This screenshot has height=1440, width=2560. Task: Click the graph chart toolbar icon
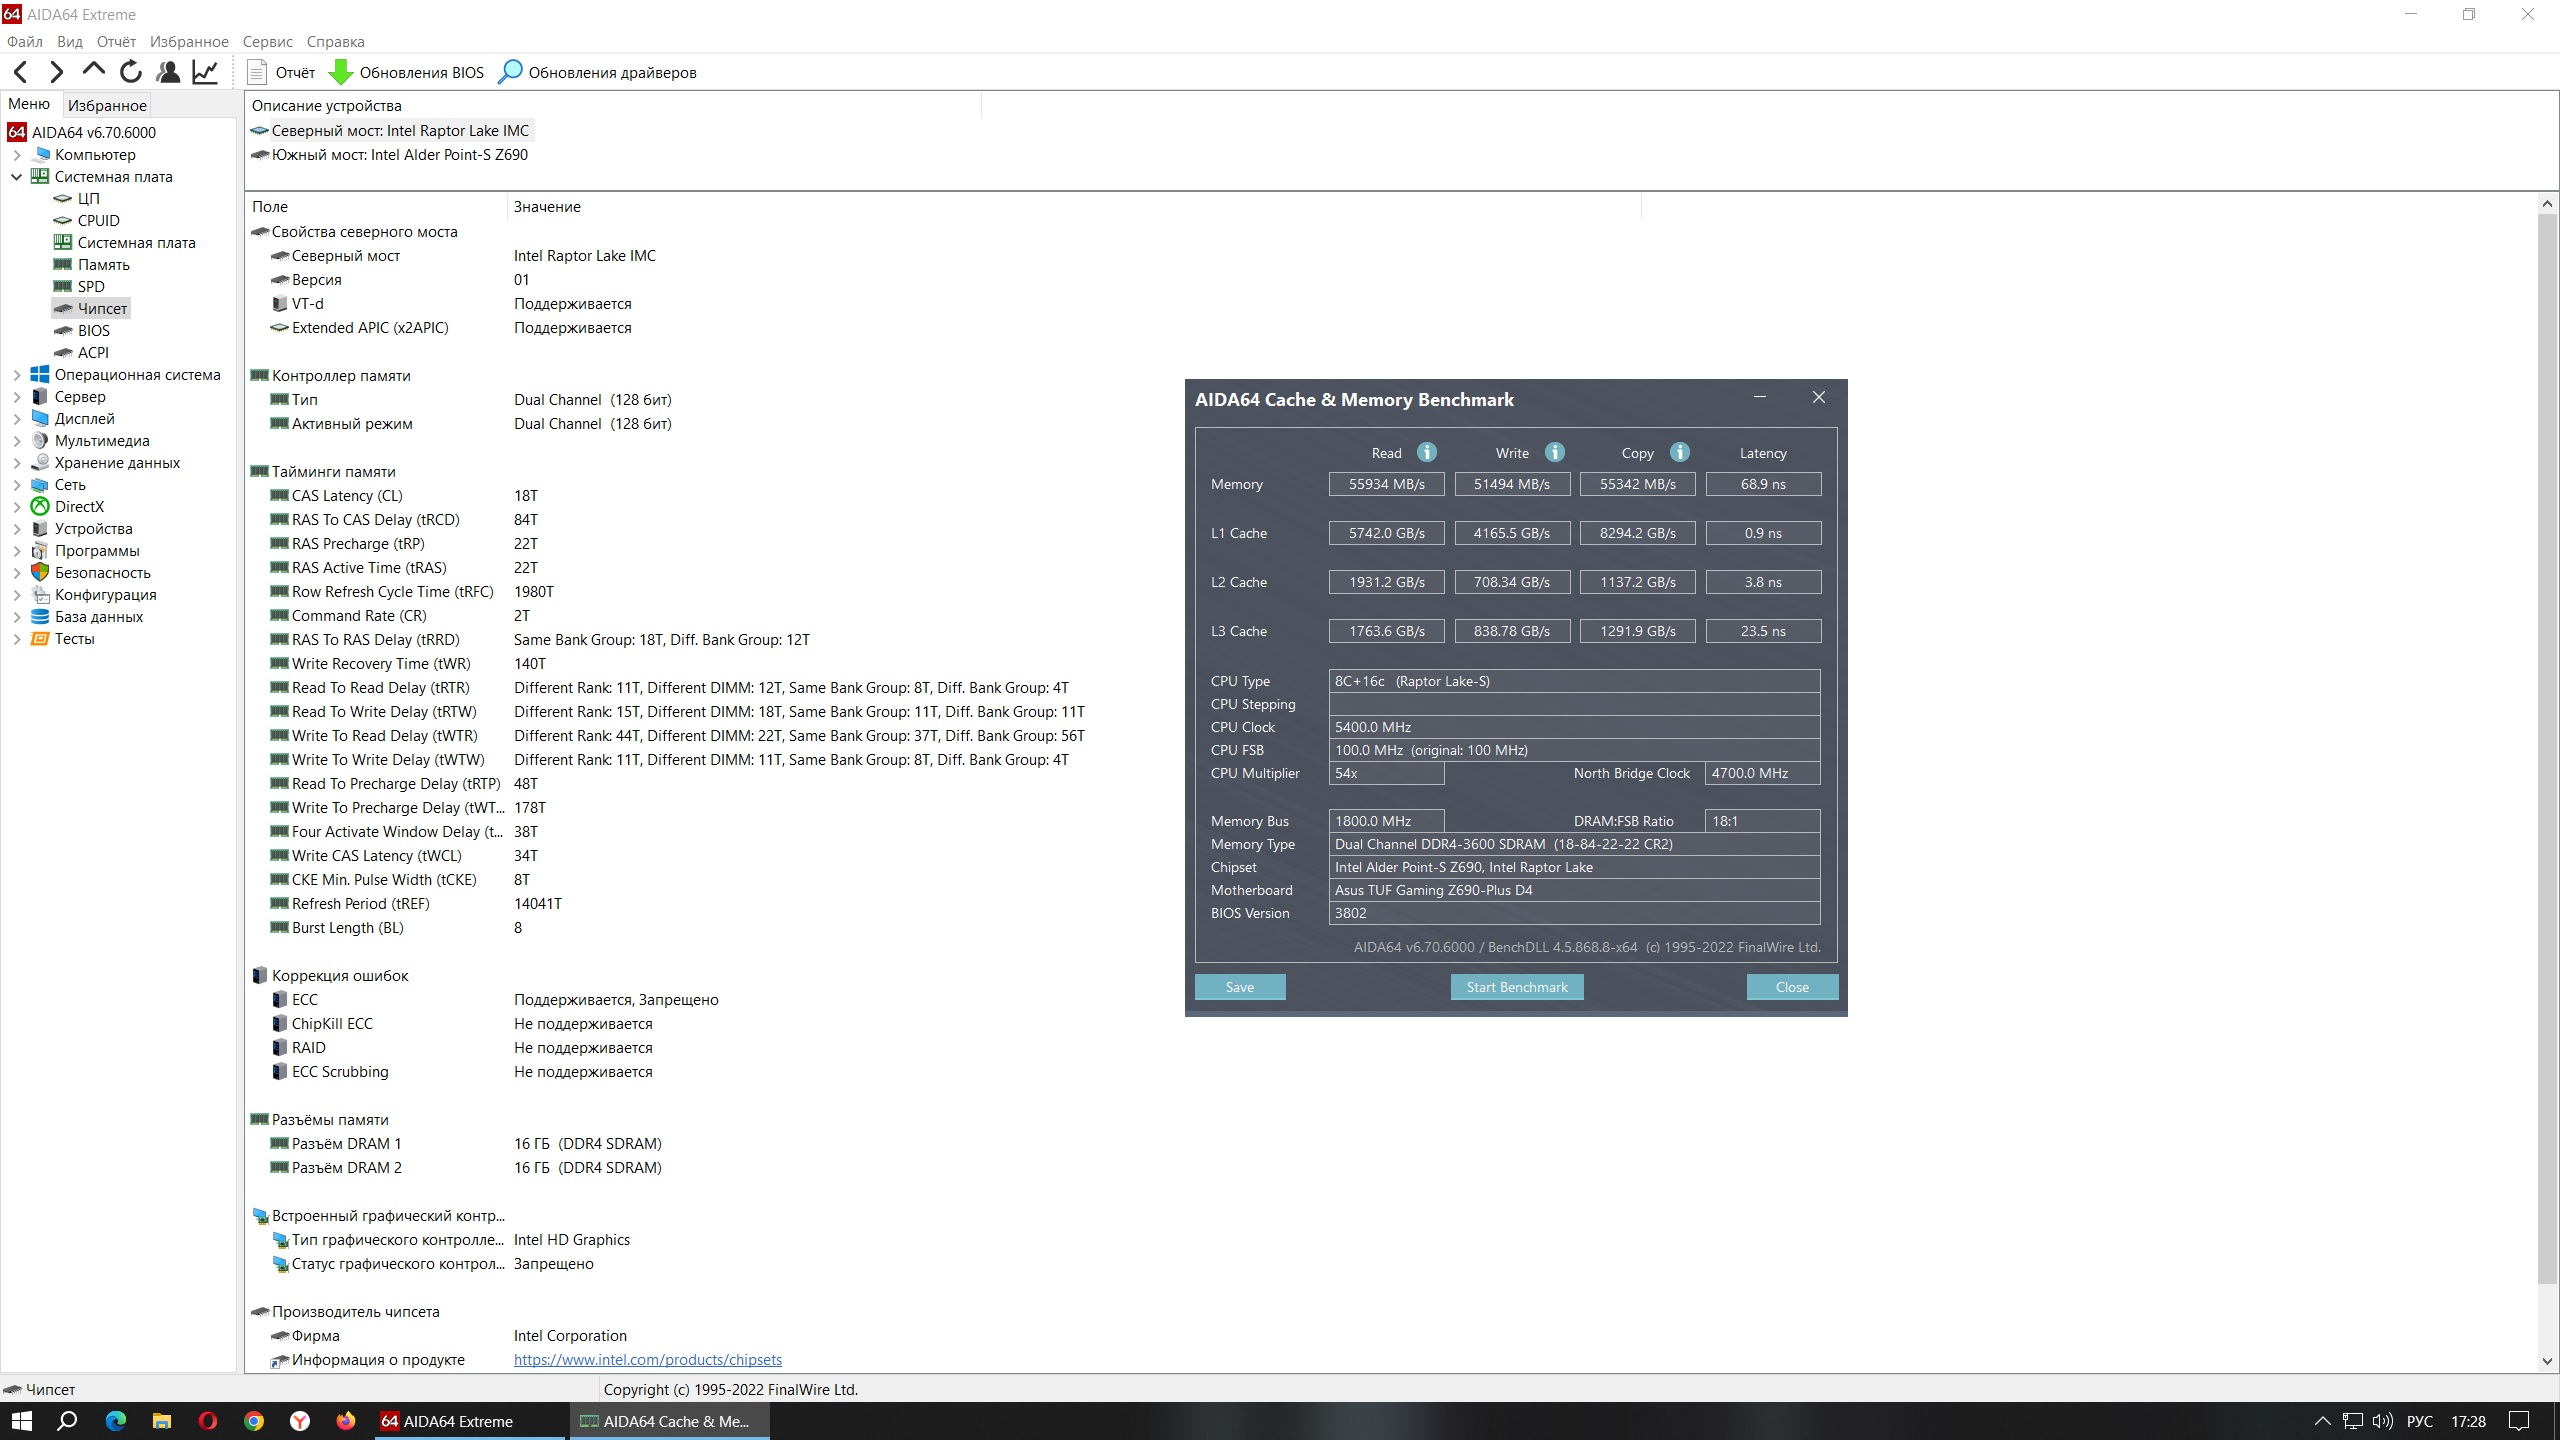point(205,72)
